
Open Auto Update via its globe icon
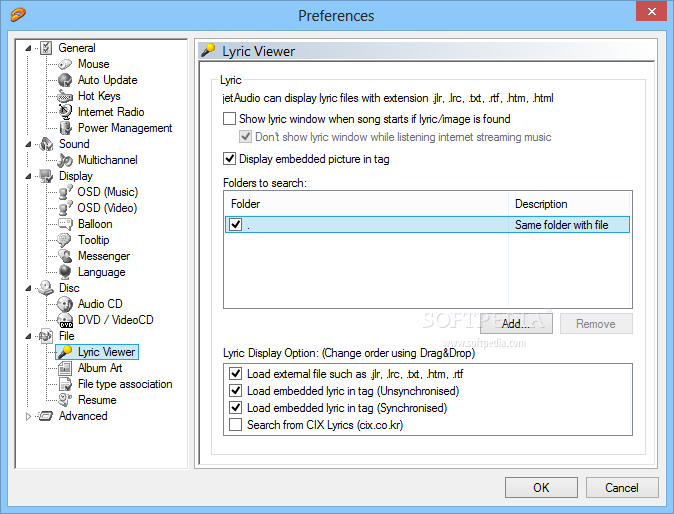65,80
